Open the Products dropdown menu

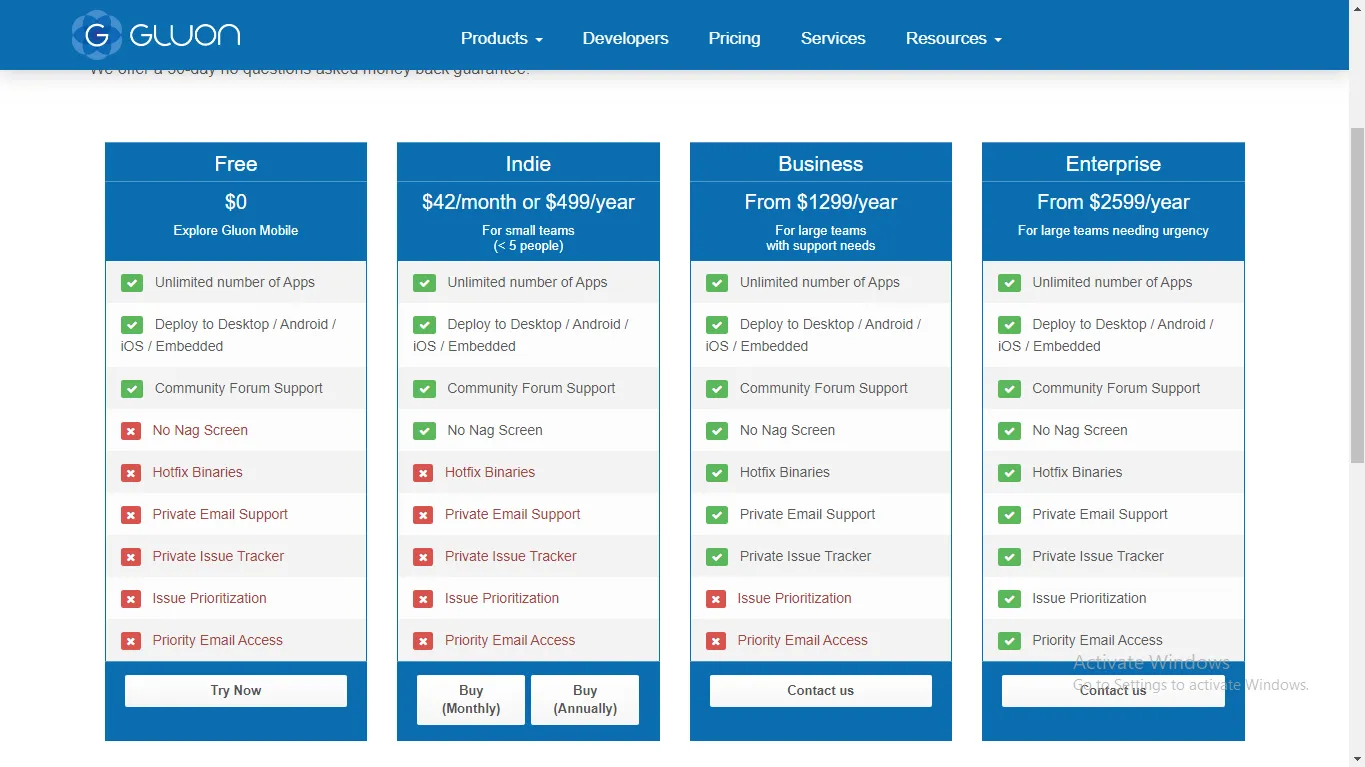tap(502, 38)
